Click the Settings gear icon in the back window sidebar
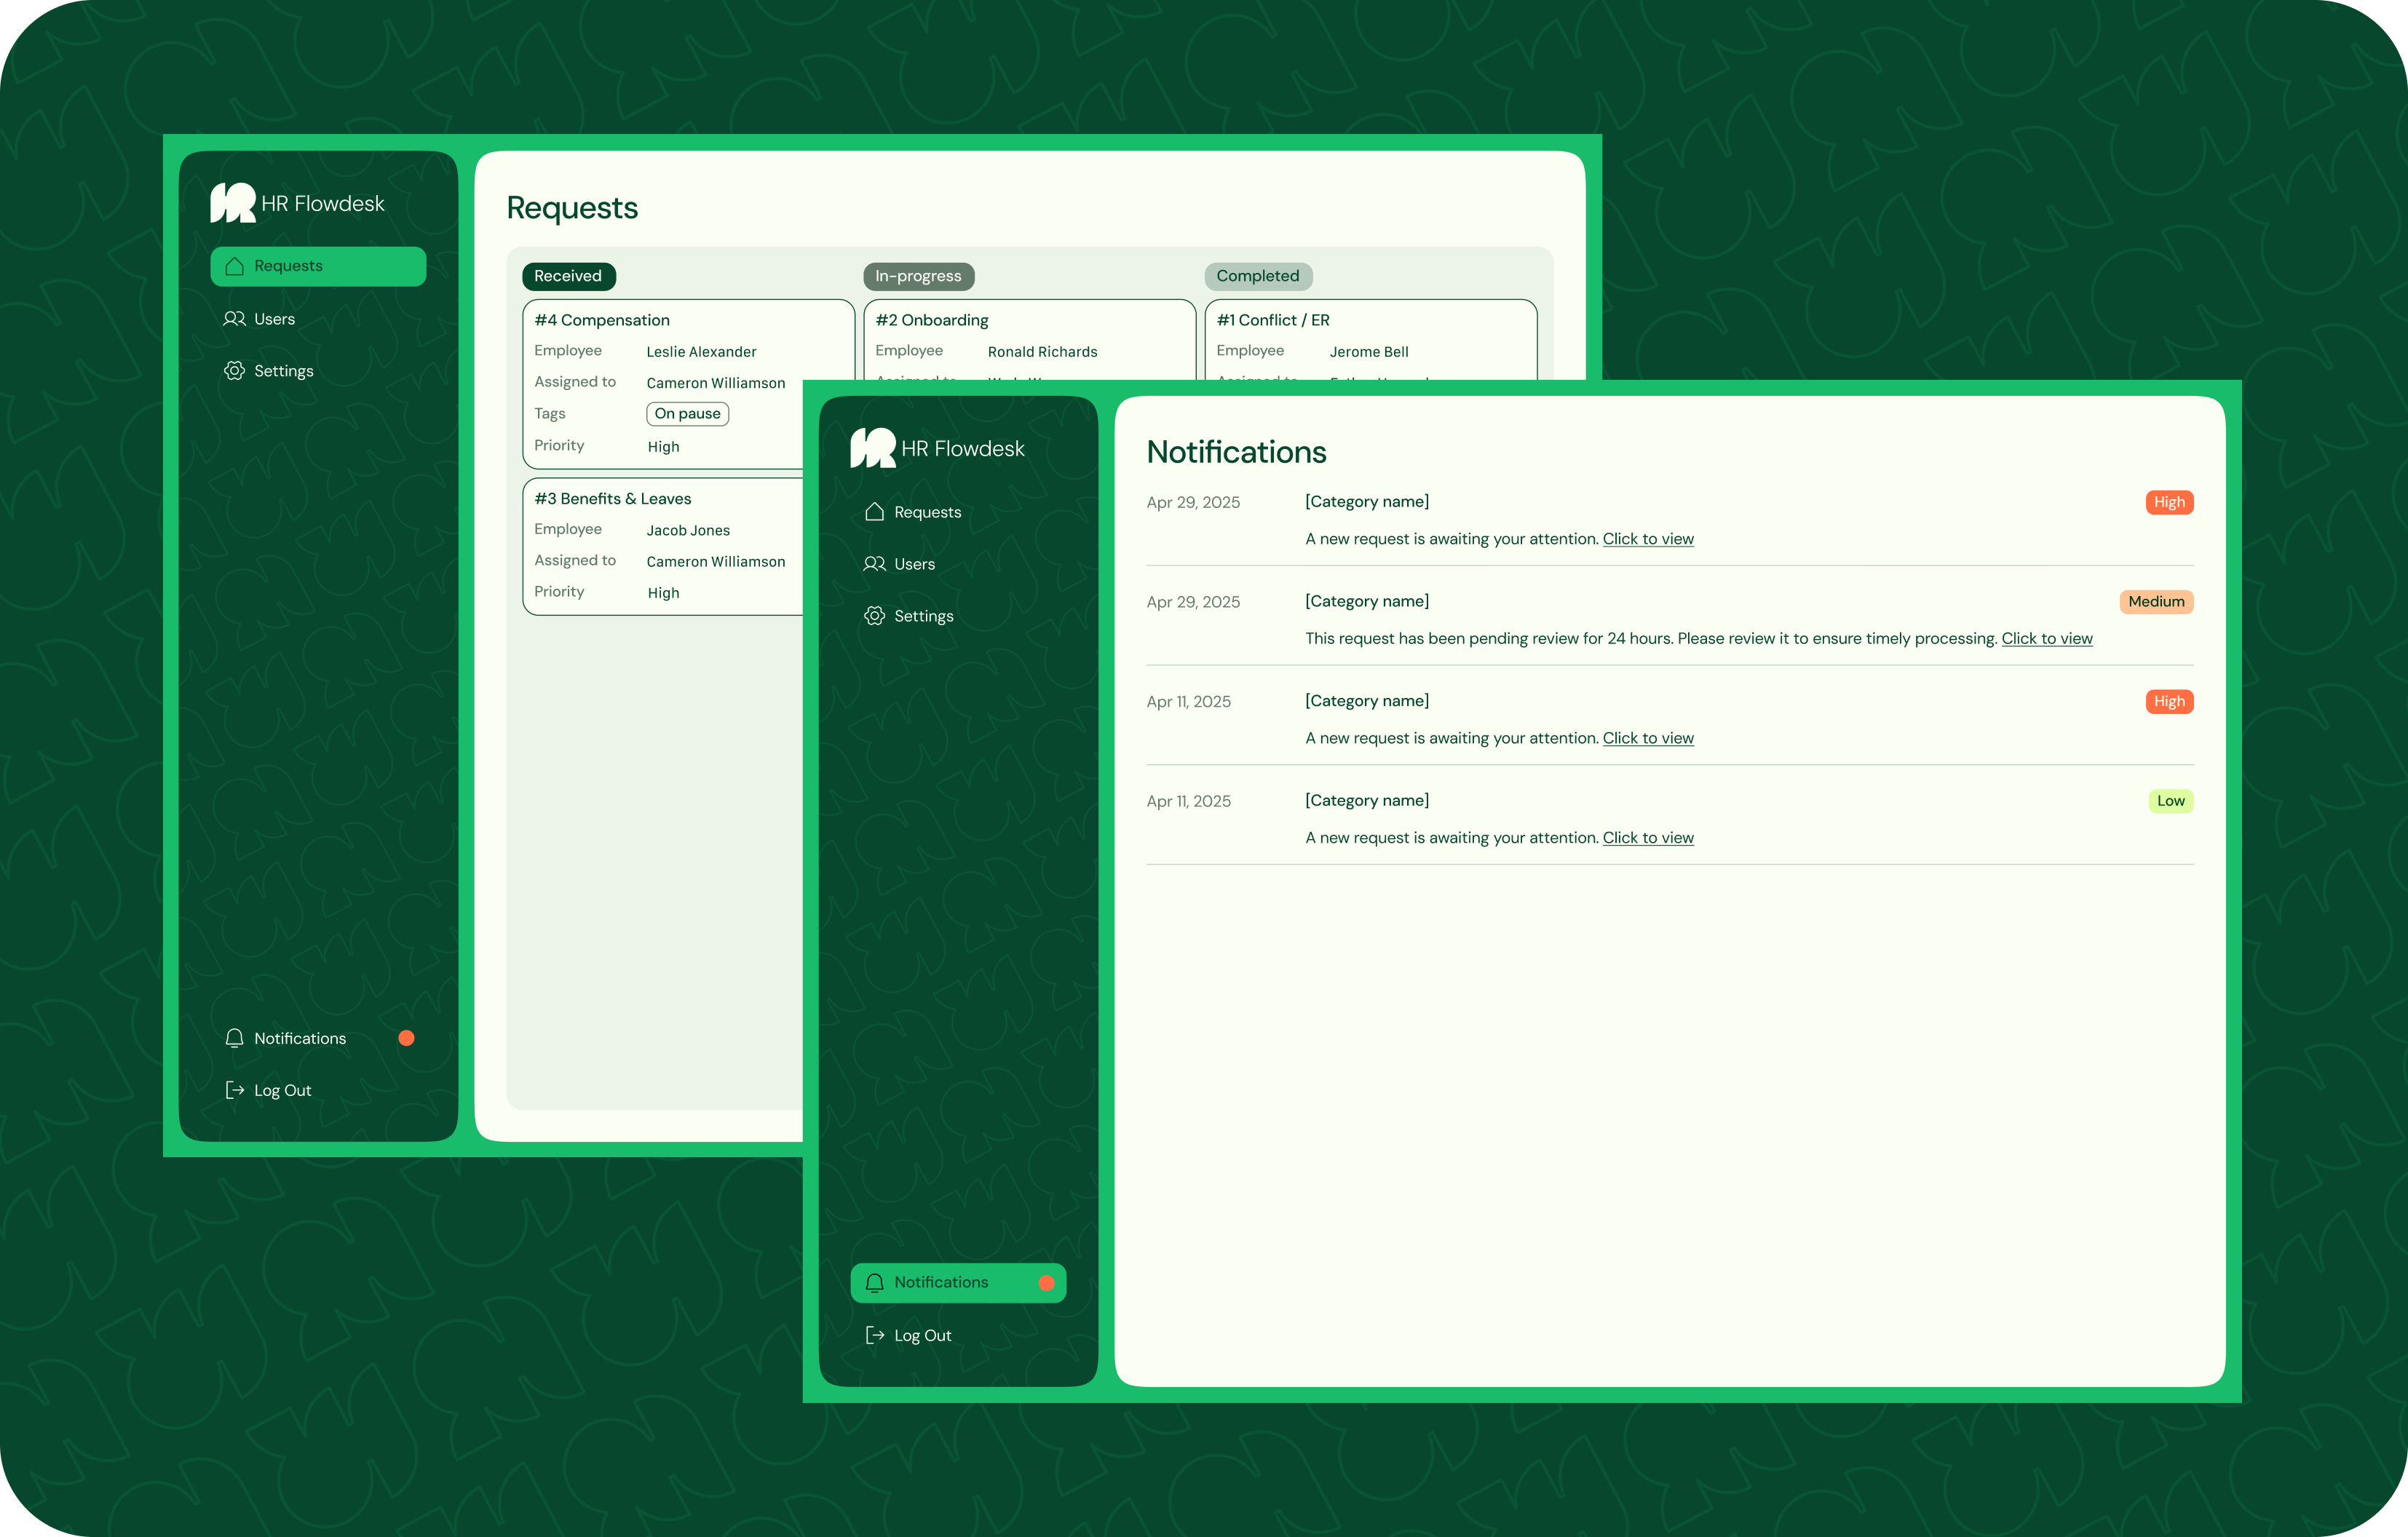 coord(235,371)
